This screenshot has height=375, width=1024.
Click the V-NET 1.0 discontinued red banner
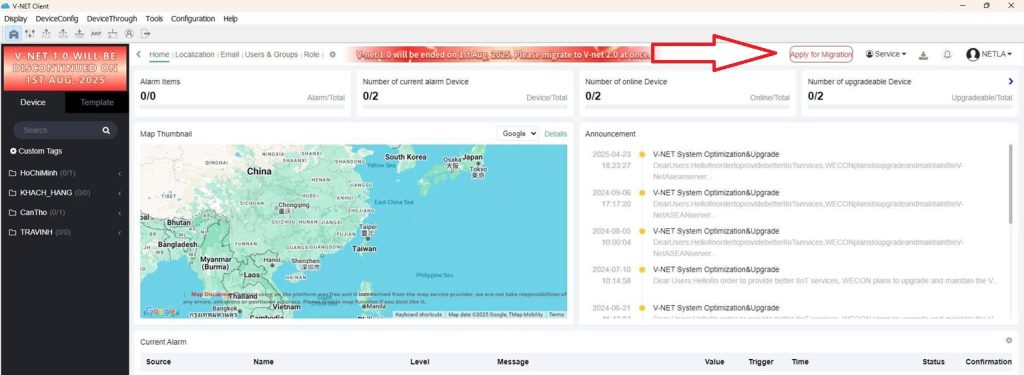coord(65,68)
